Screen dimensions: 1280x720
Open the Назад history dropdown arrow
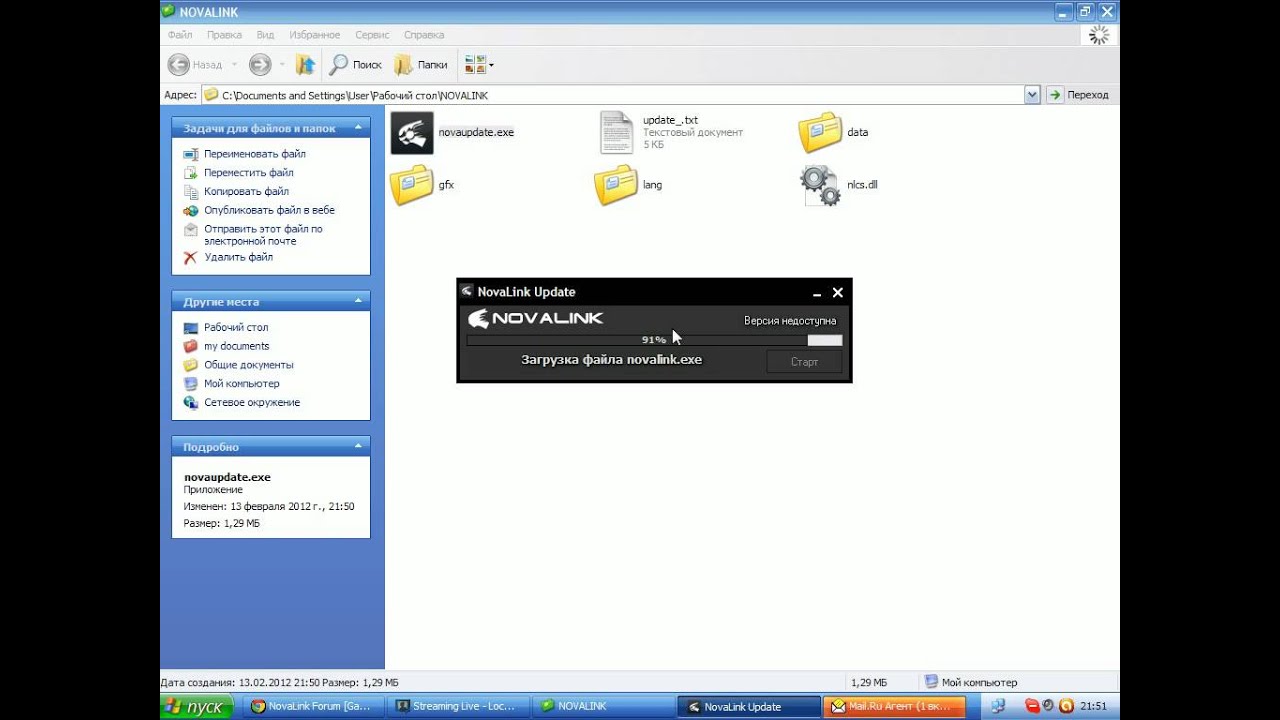coord(235,65)
